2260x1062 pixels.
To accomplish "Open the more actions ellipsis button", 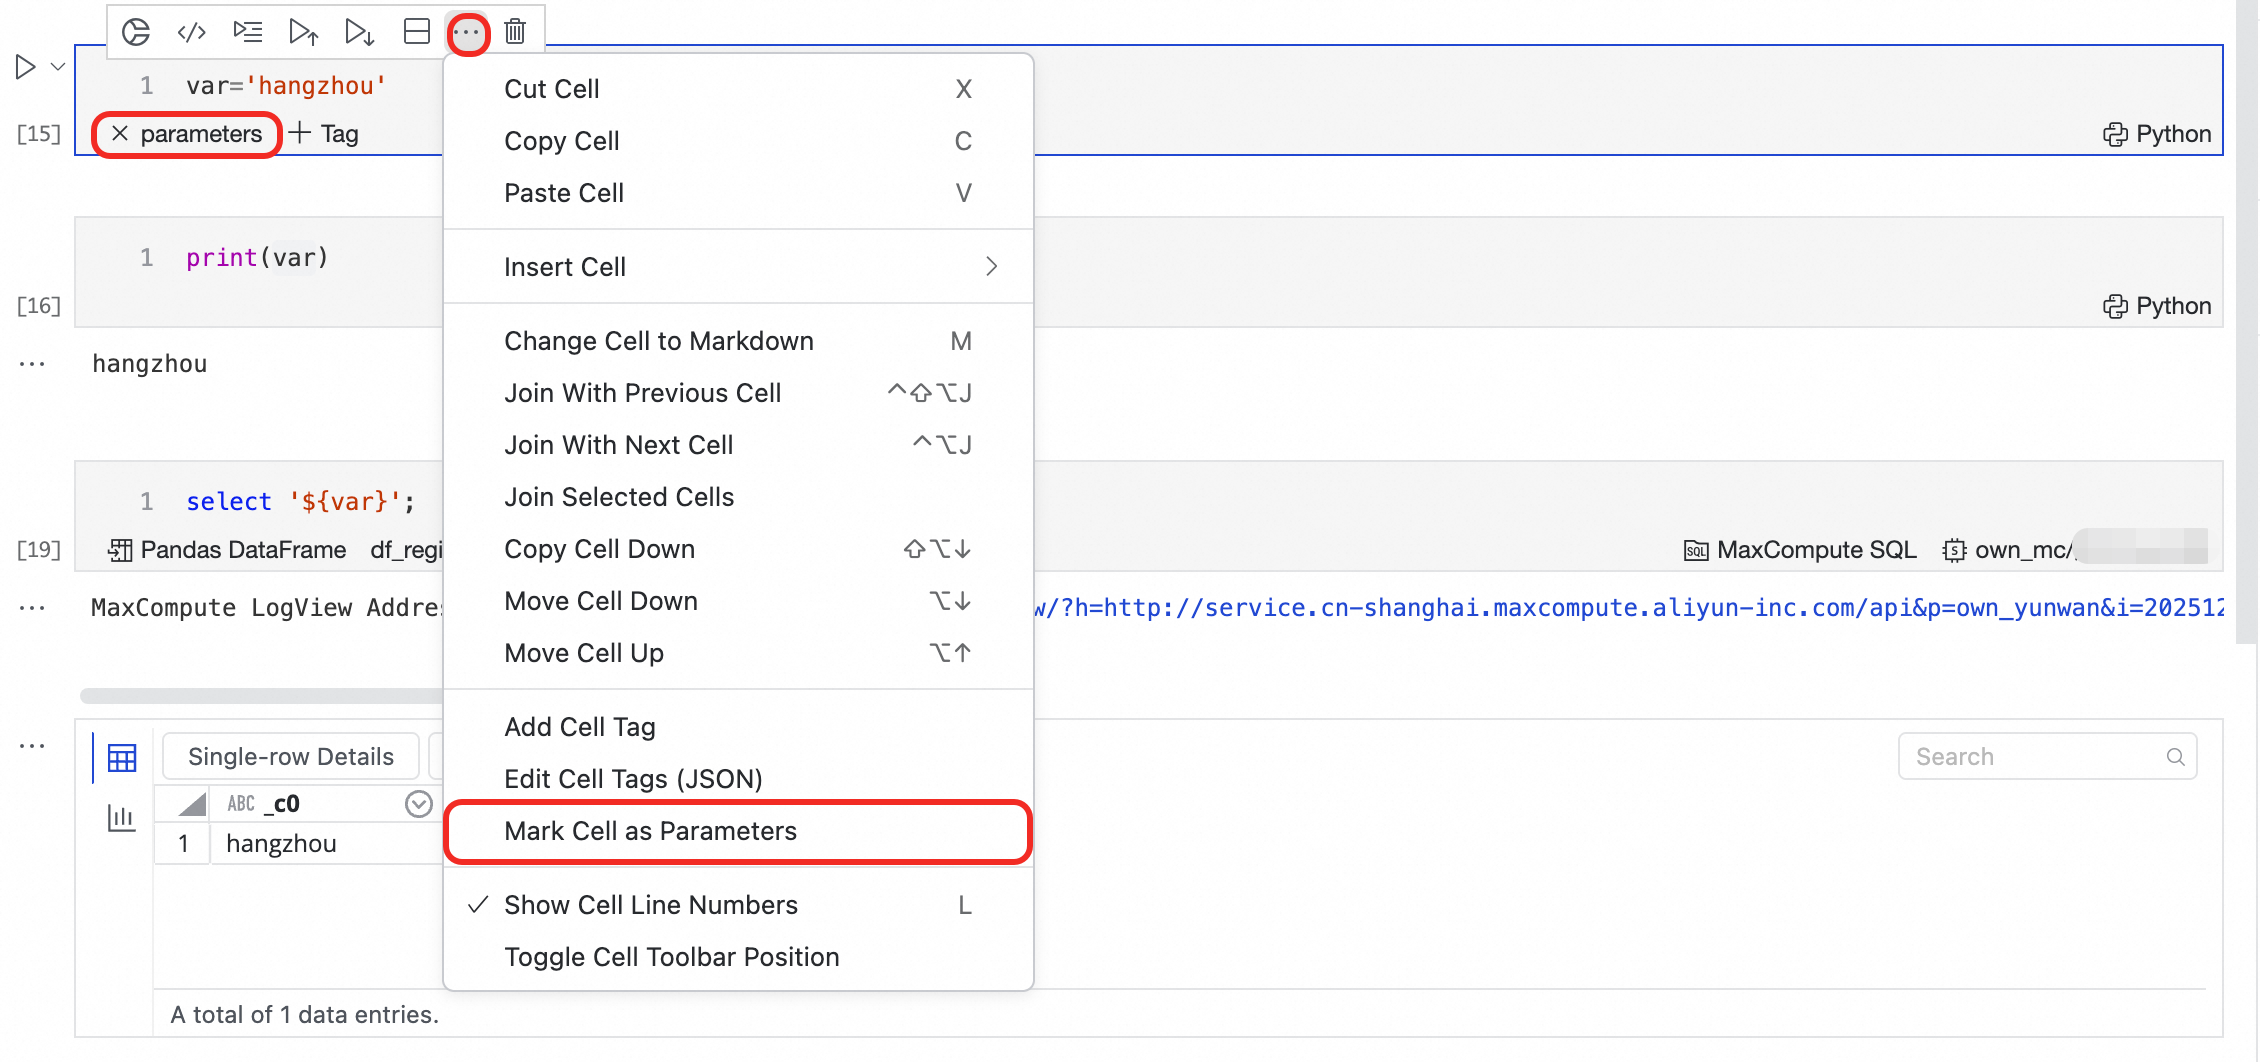I will (467, 32).
